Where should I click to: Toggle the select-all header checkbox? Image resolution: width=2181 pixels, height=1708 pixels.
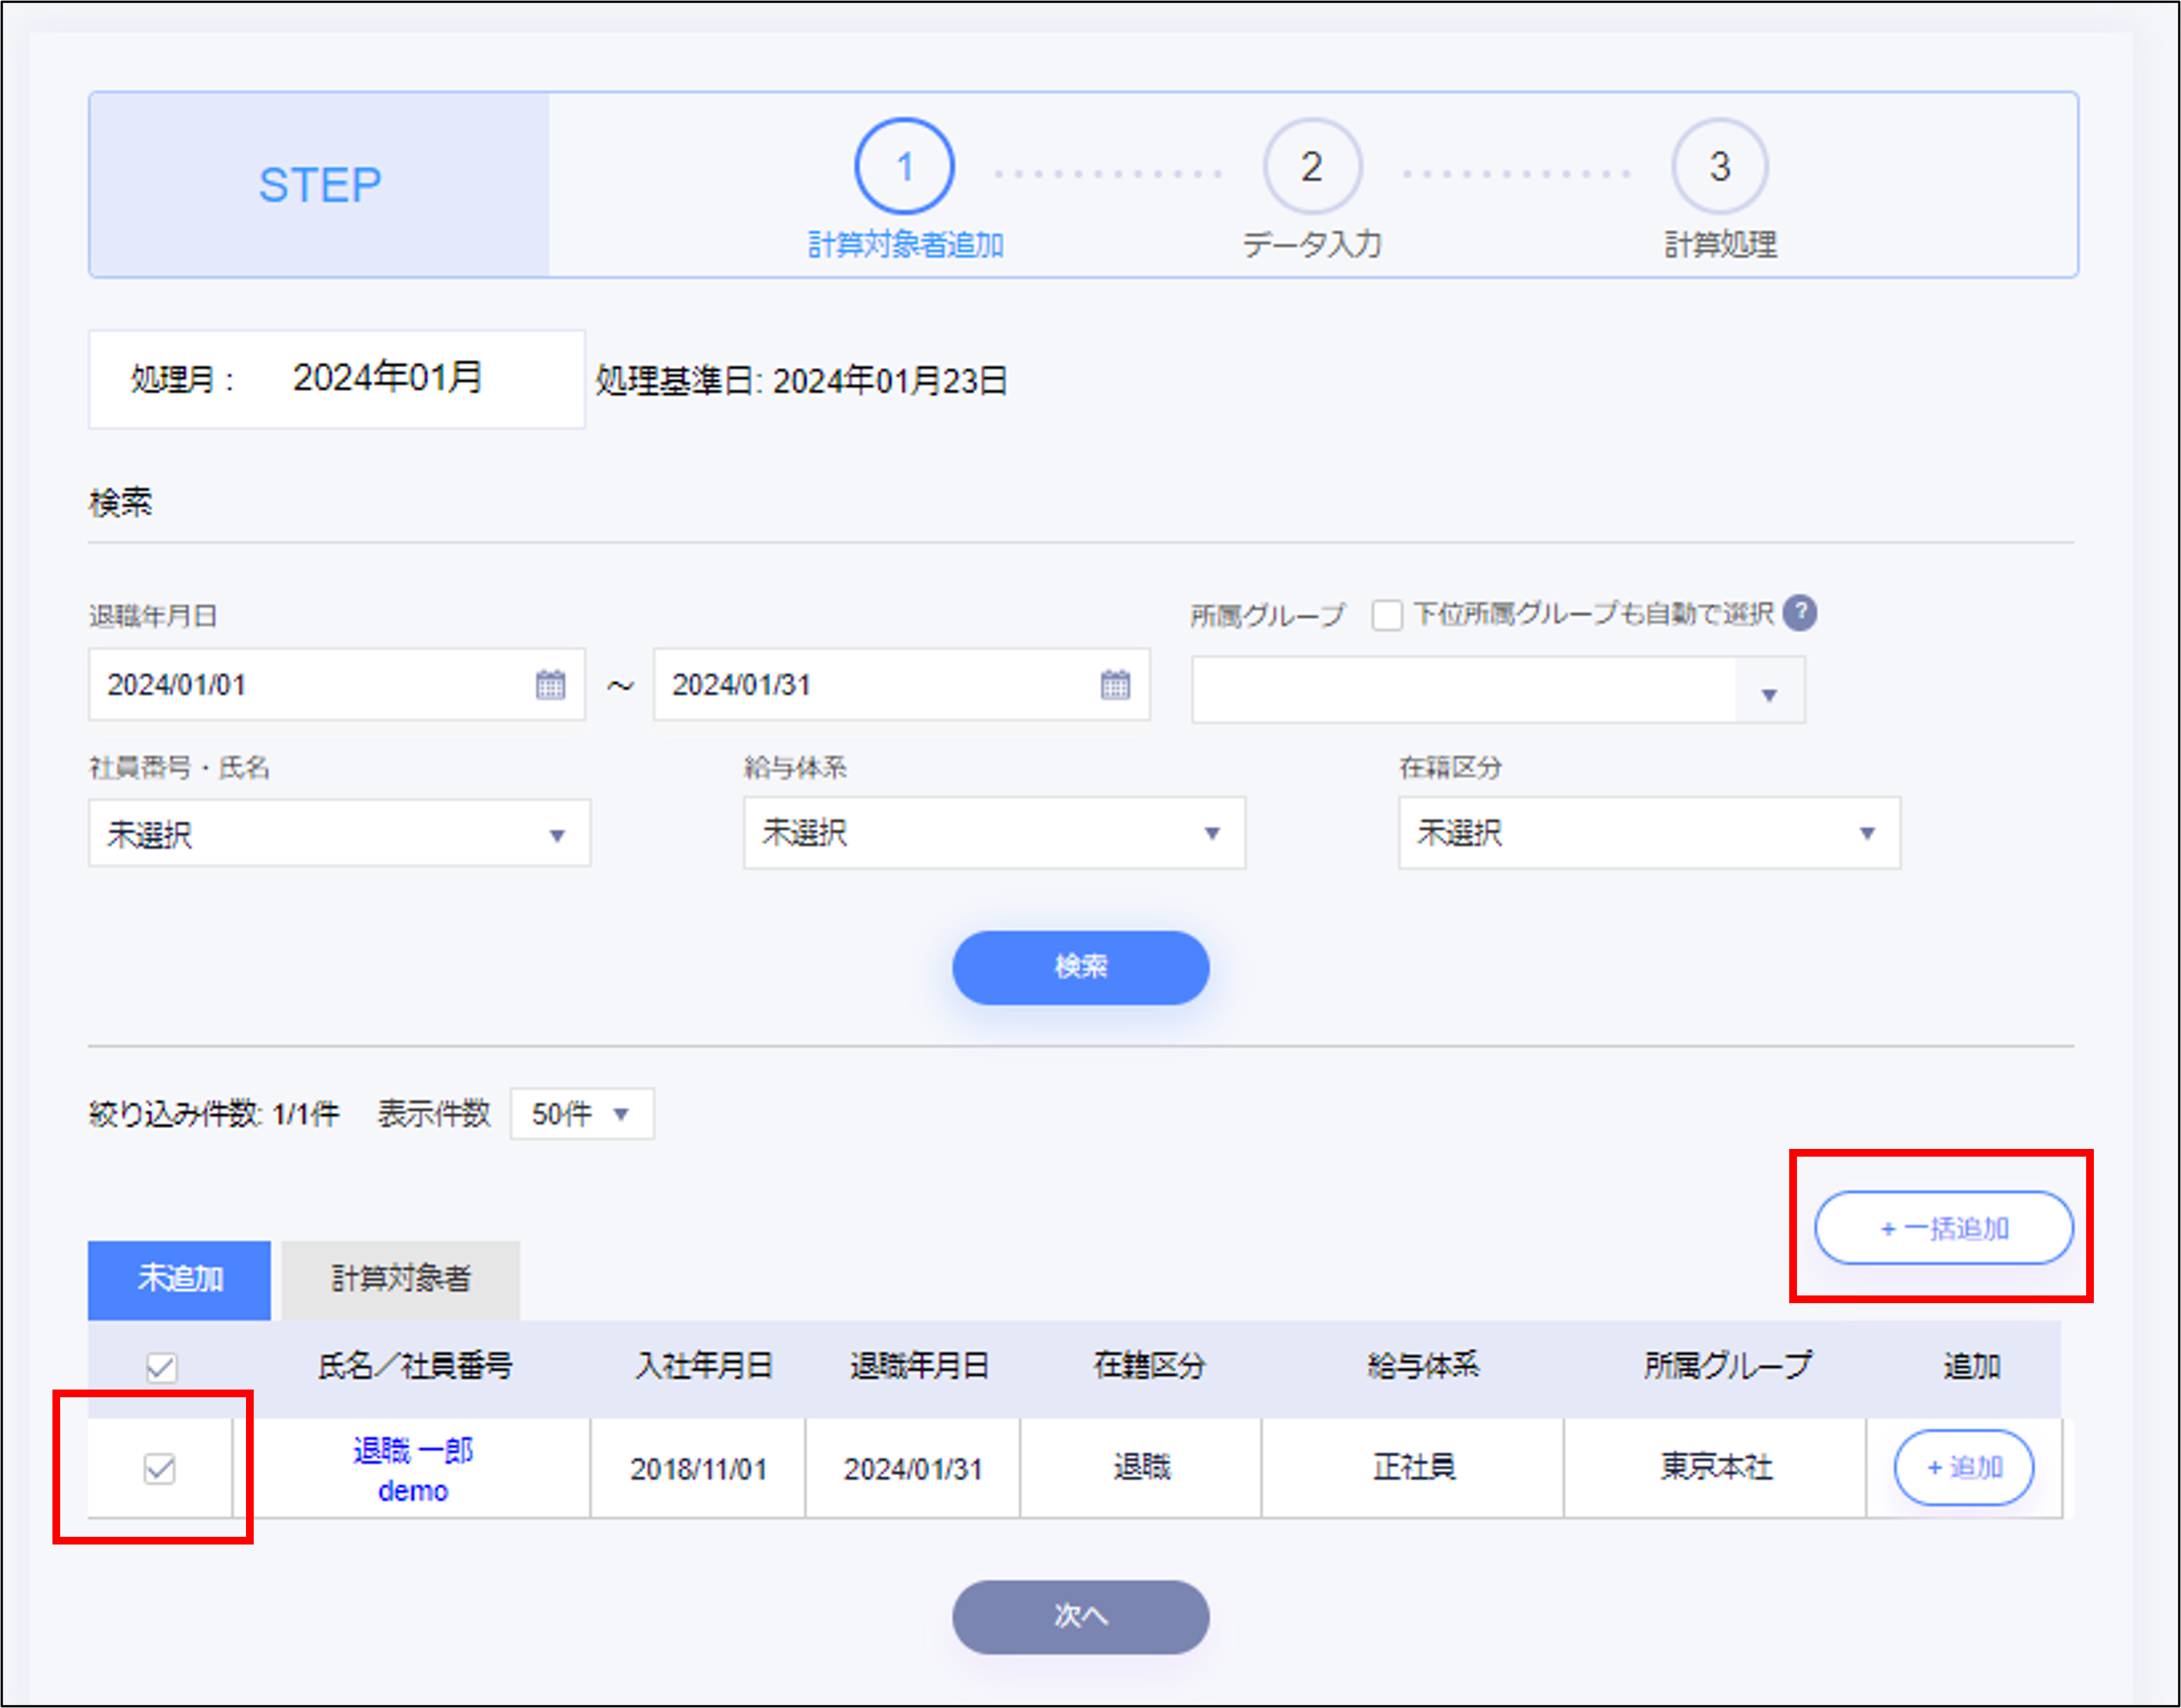pyautogui.click(x=161, y=1367)
